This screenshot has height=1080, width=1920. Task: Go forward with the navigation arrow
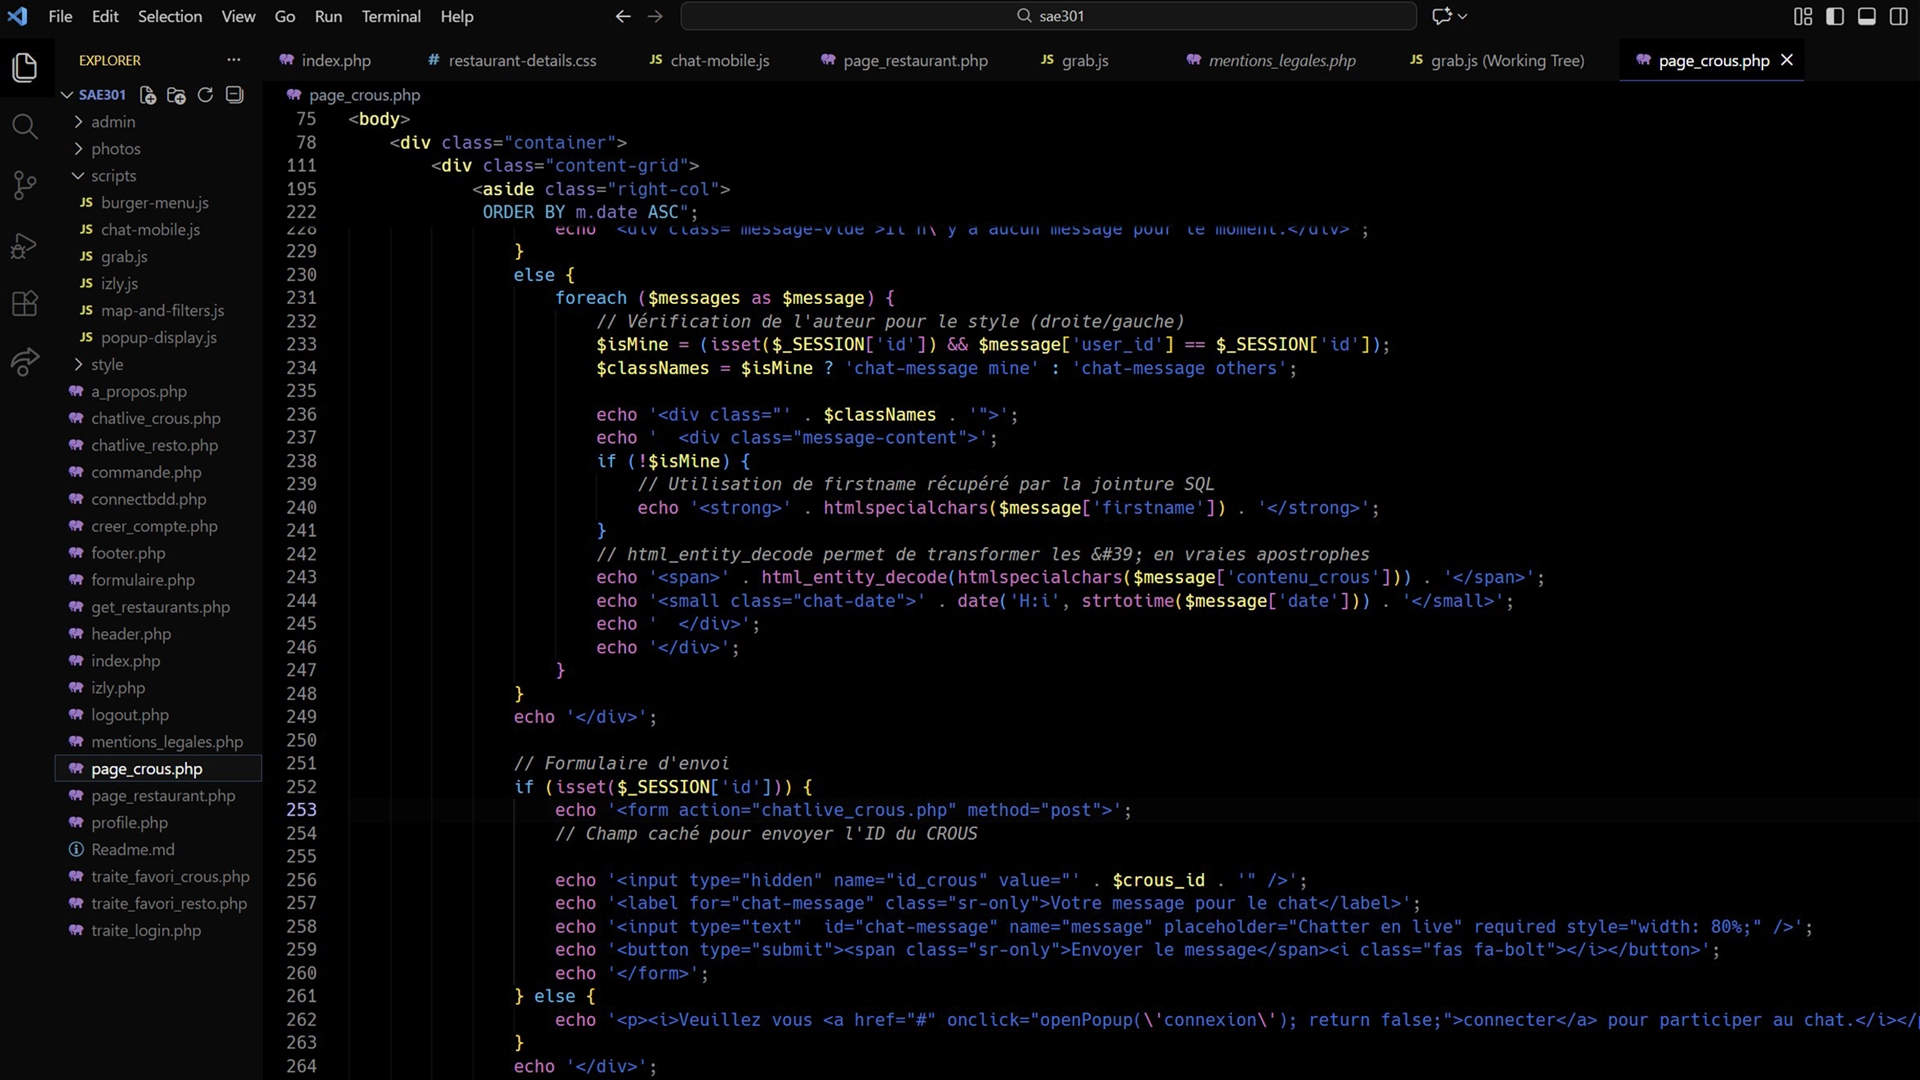pyautogui.click(x=655, y=16)
